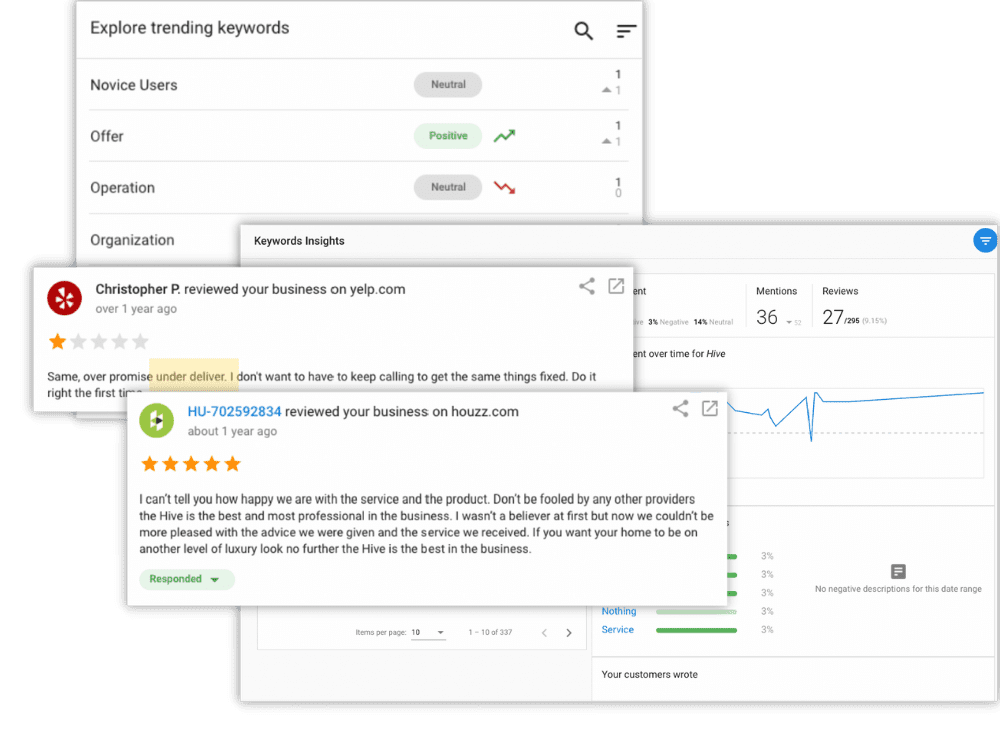
Task: Open the Items per page dropdown
Action: (428, 632)
